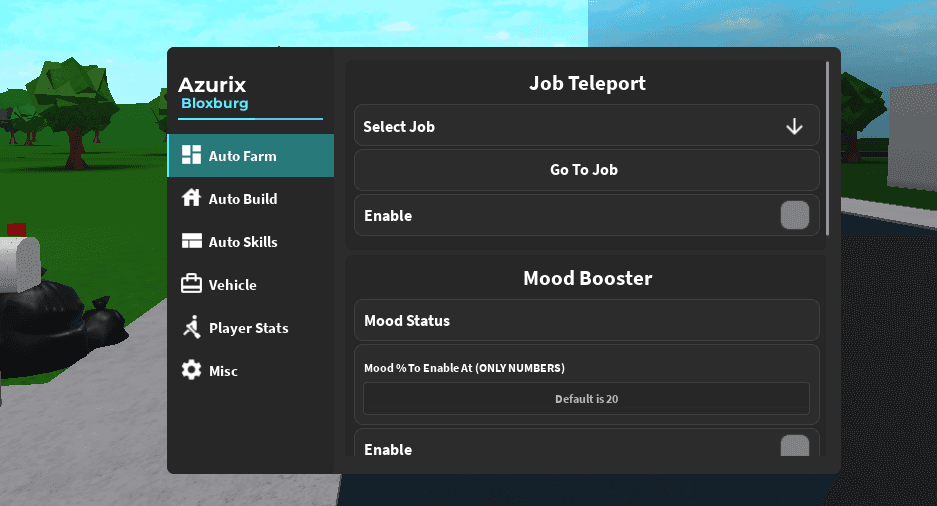
Task: Click the Misc gear icon
Action: (x=191, y=371)
